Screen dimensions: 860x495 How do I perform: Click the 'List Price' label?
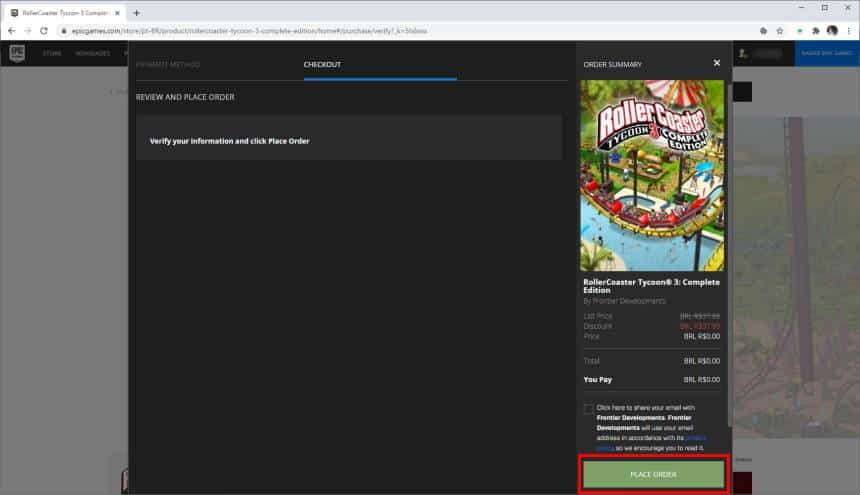click(598, 316)
